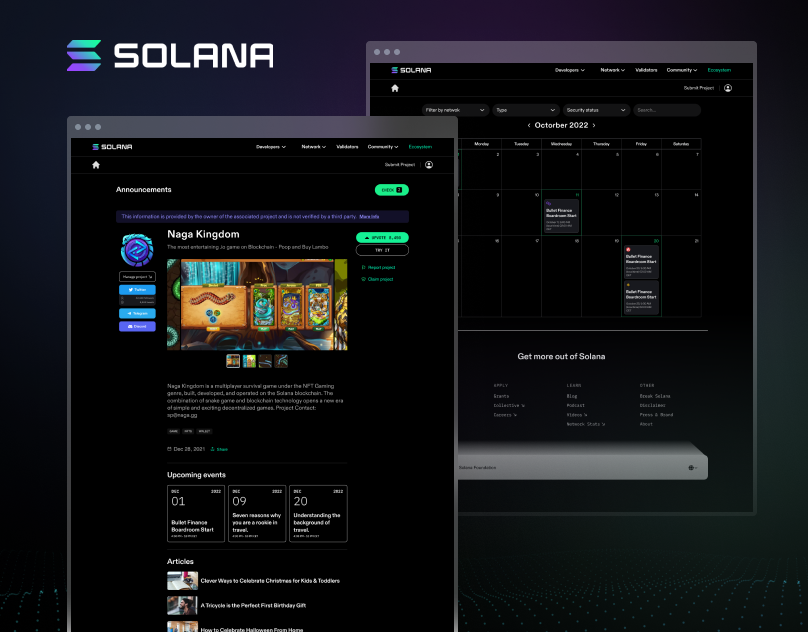Go to next month in calendar

594,125
